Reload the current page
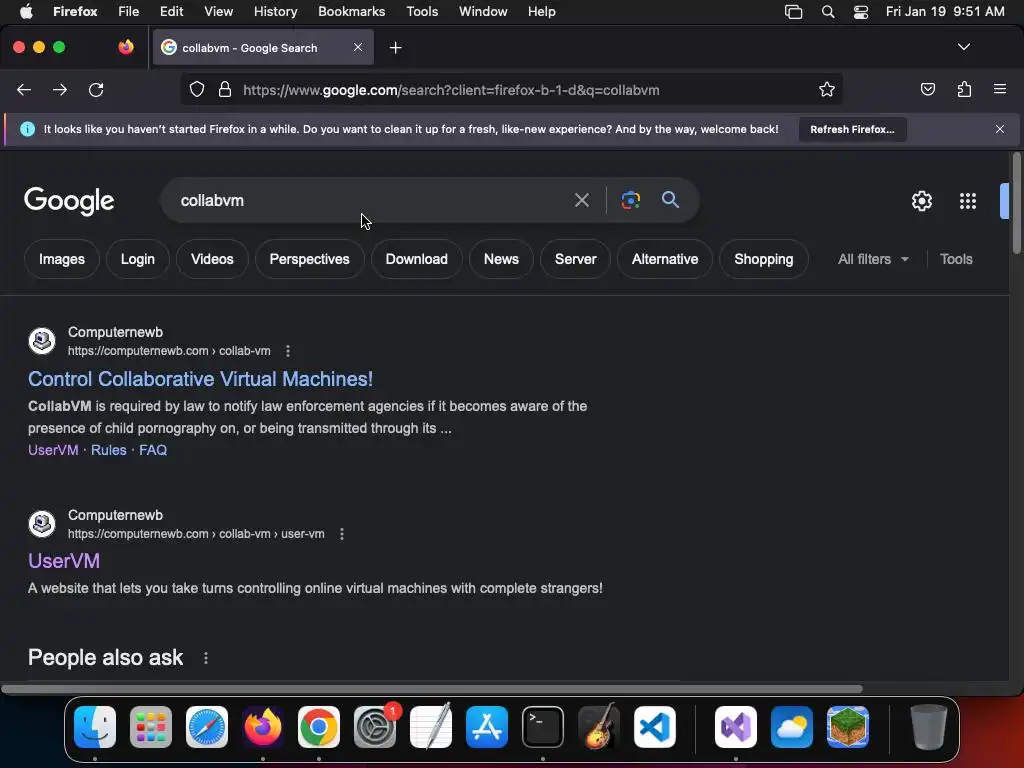This screenshot has width=1024, height=768. click(96, 89)
